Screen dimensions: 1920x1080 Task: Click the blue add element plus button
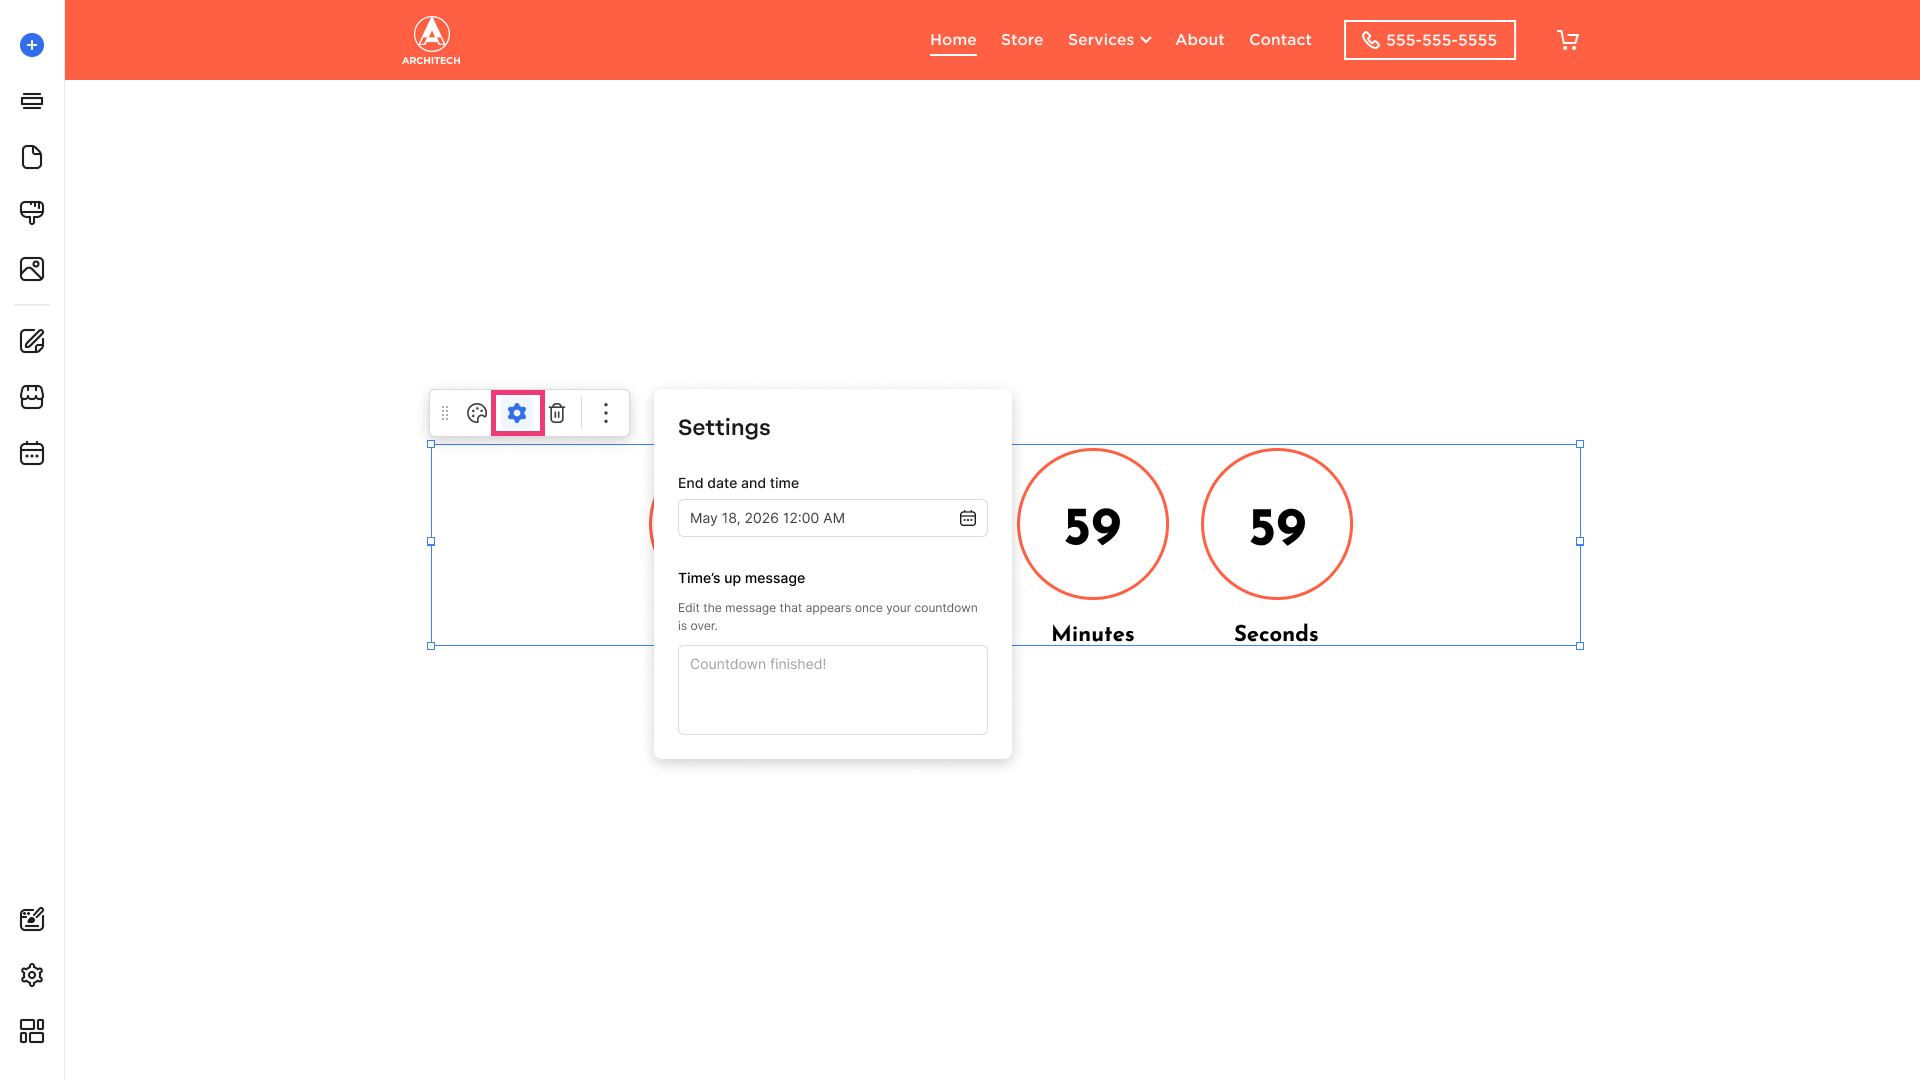click(x=32, y=45)
